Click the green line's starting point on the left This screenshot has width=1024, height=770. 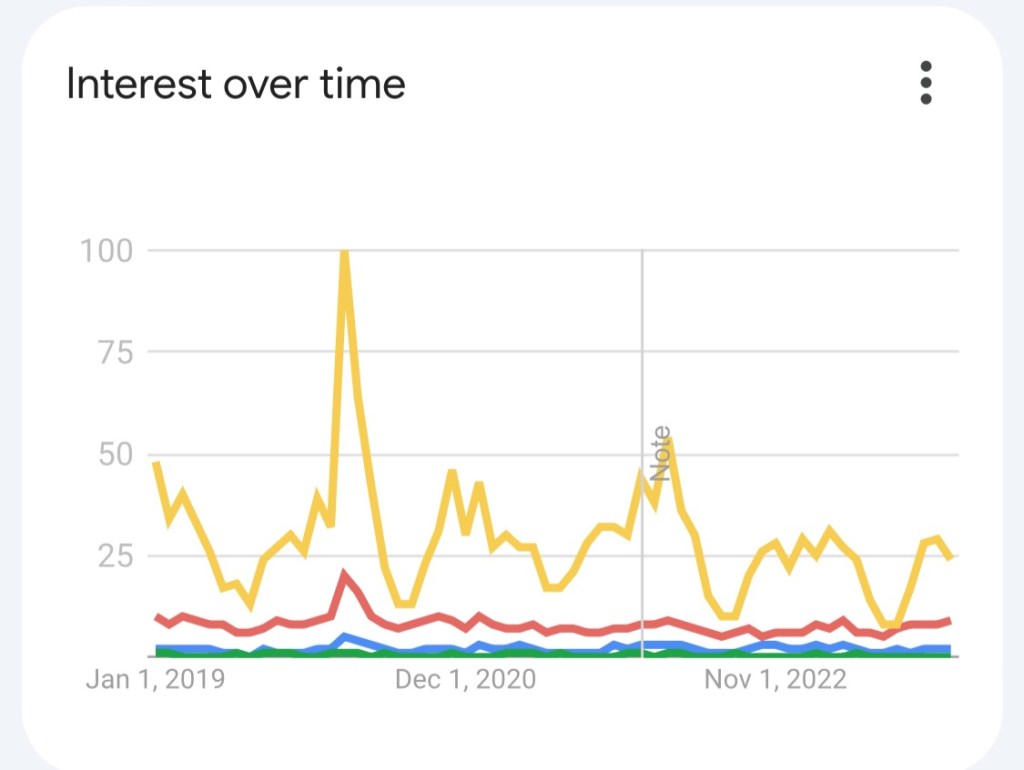click(x=157, y=653)
